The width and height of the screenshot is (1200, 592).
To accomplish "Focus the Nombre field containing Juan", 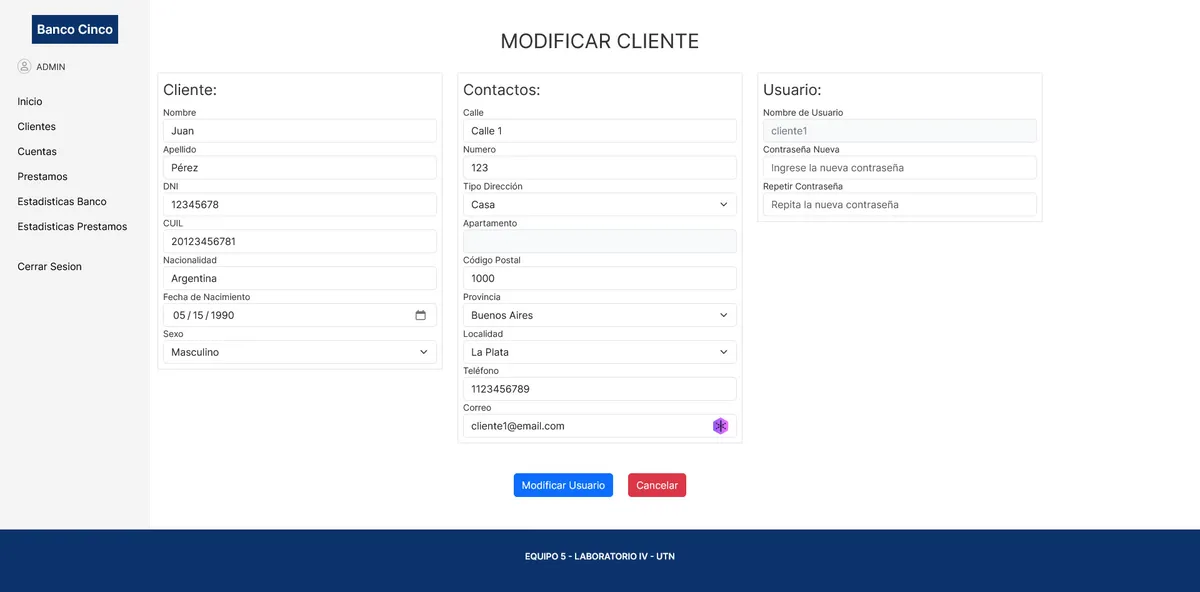I will (299, 131).
